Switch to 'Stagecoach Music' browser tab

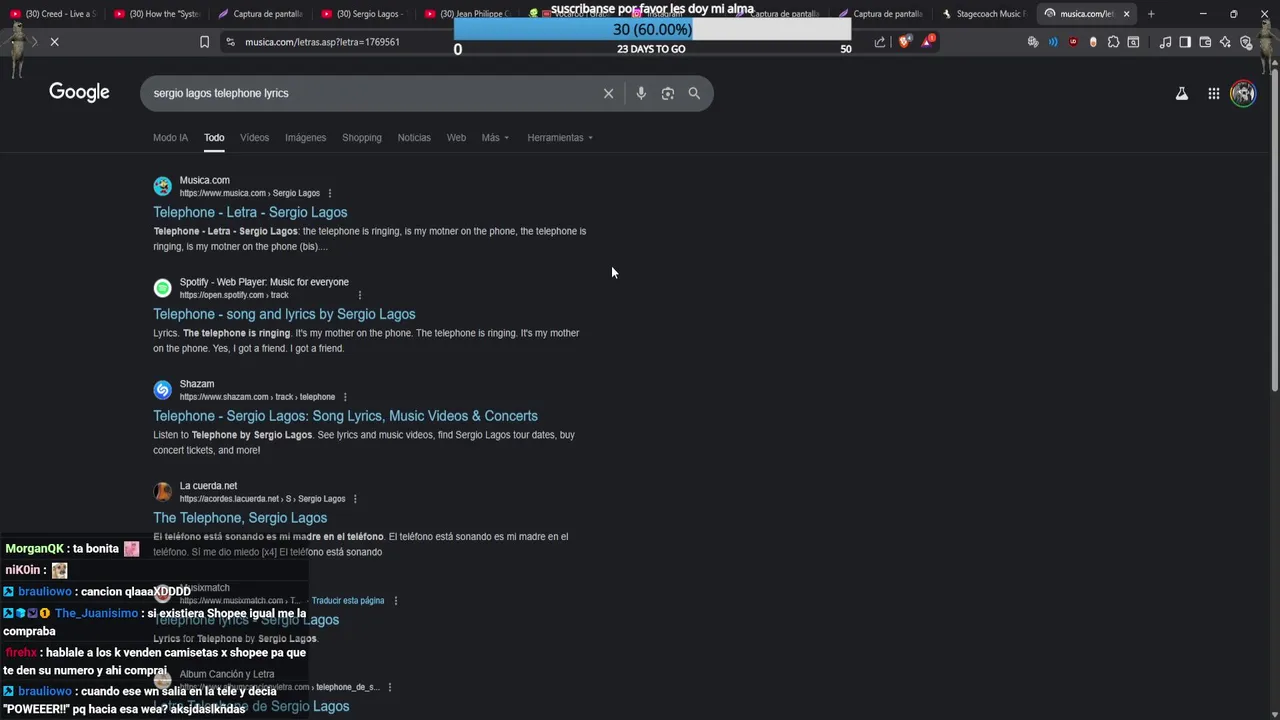click(984, 14)
